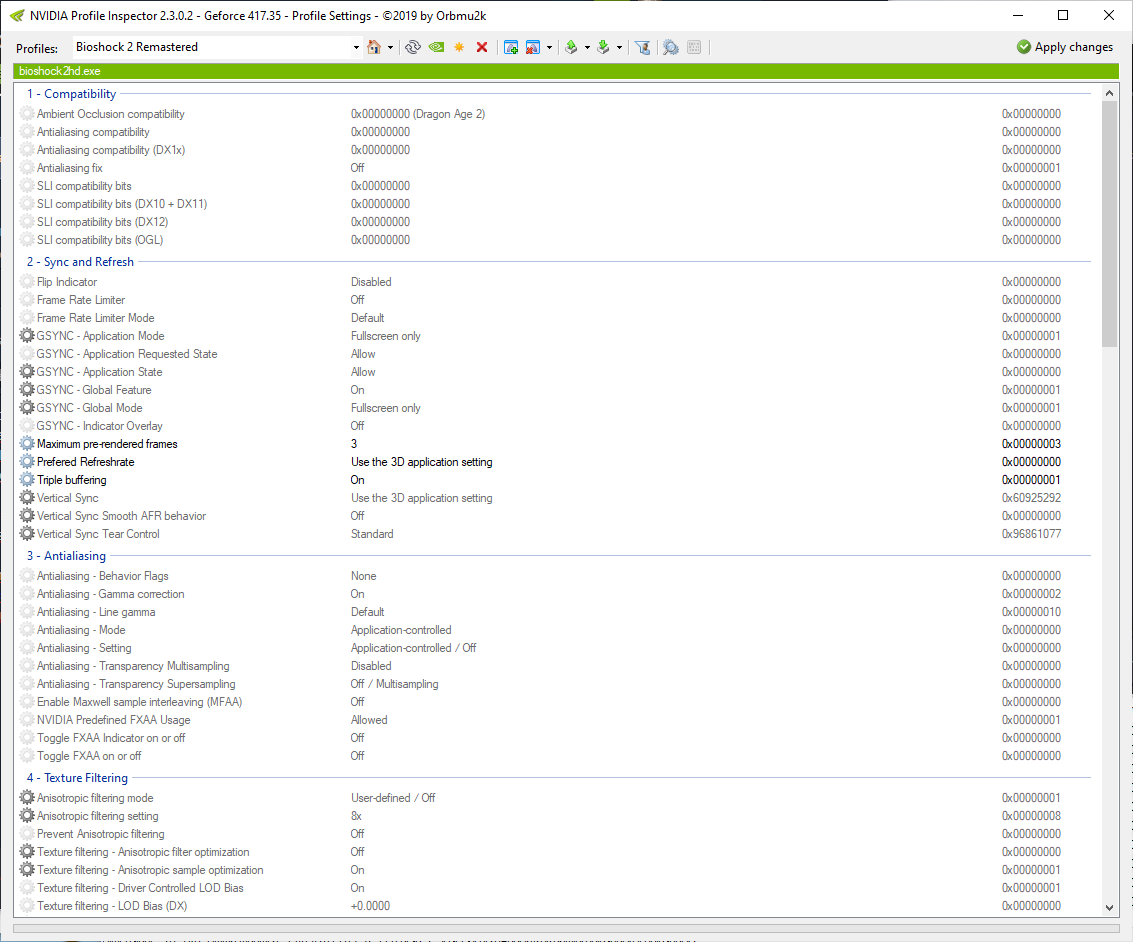Image resolution: width=1133 pixels, height=942 pixels.
Task: Click the vertical scrollbar down arrow
Action: (1109, 908)
